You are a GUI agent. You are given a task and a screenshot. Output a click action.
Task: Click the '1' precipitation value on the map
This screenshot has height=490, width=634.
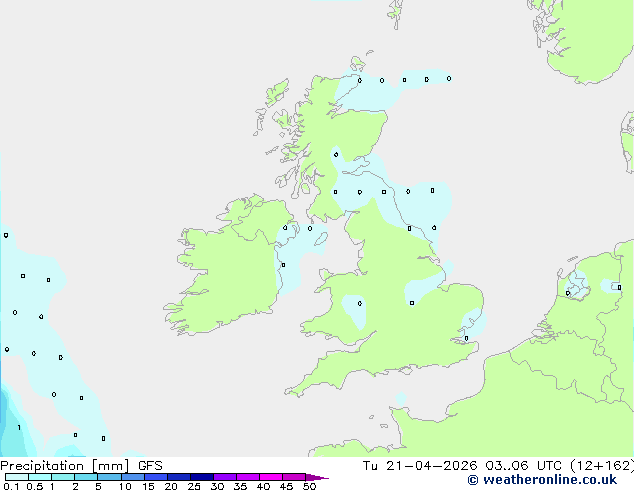pyautogui.click(x=19, y=427)
